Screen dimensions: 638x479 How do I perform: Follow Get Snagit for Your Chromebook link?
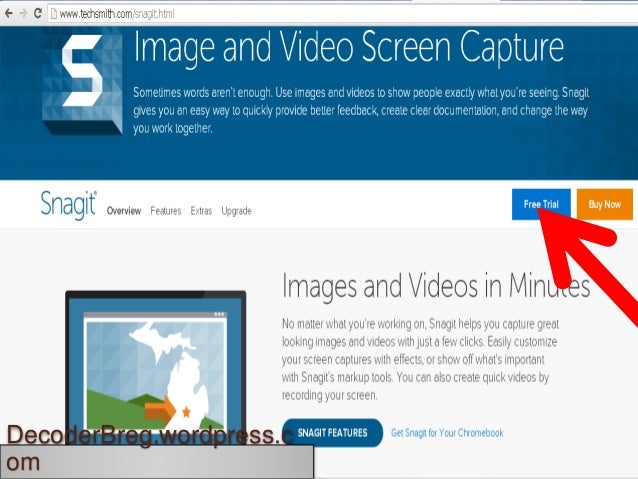click(447, 433)
